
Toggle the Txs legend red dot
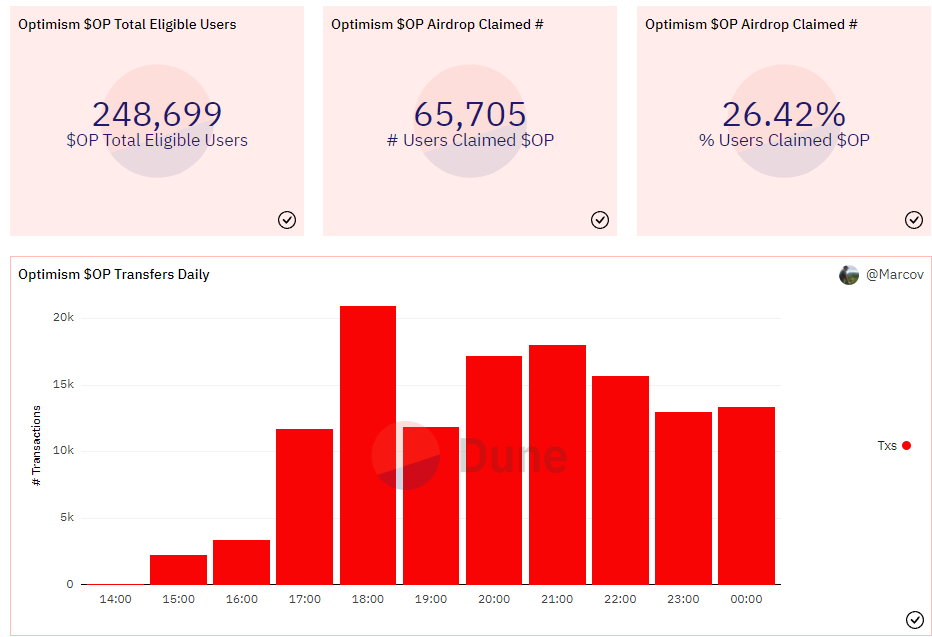click(906, 446)
